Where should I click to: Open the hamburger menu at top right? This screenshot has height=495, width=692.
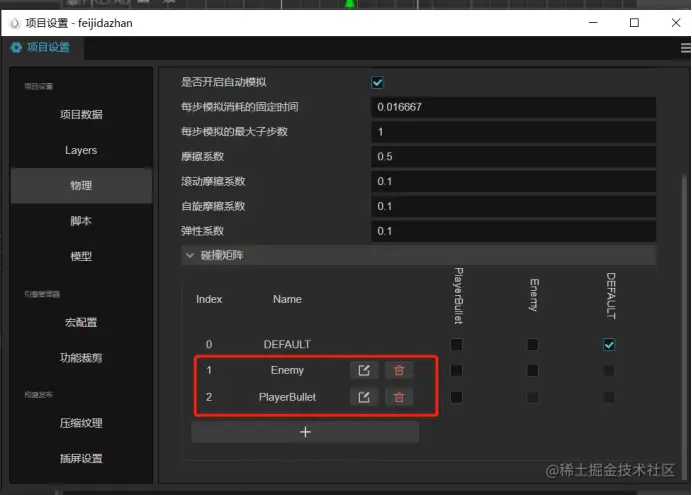click(685, 48)
